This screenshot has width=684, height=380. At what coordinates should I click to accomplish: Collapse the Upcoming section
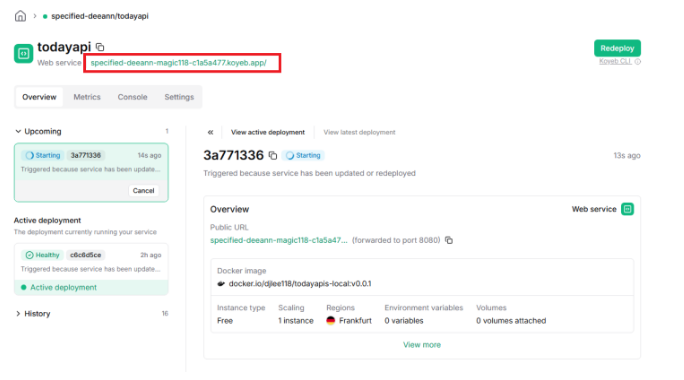[18, 131]
